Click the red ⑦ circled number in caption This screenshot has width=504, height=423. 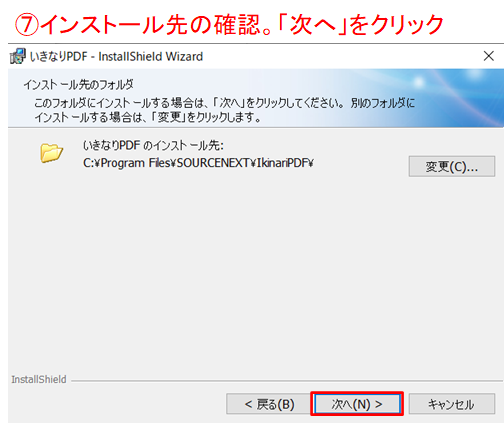click(27, 25)
